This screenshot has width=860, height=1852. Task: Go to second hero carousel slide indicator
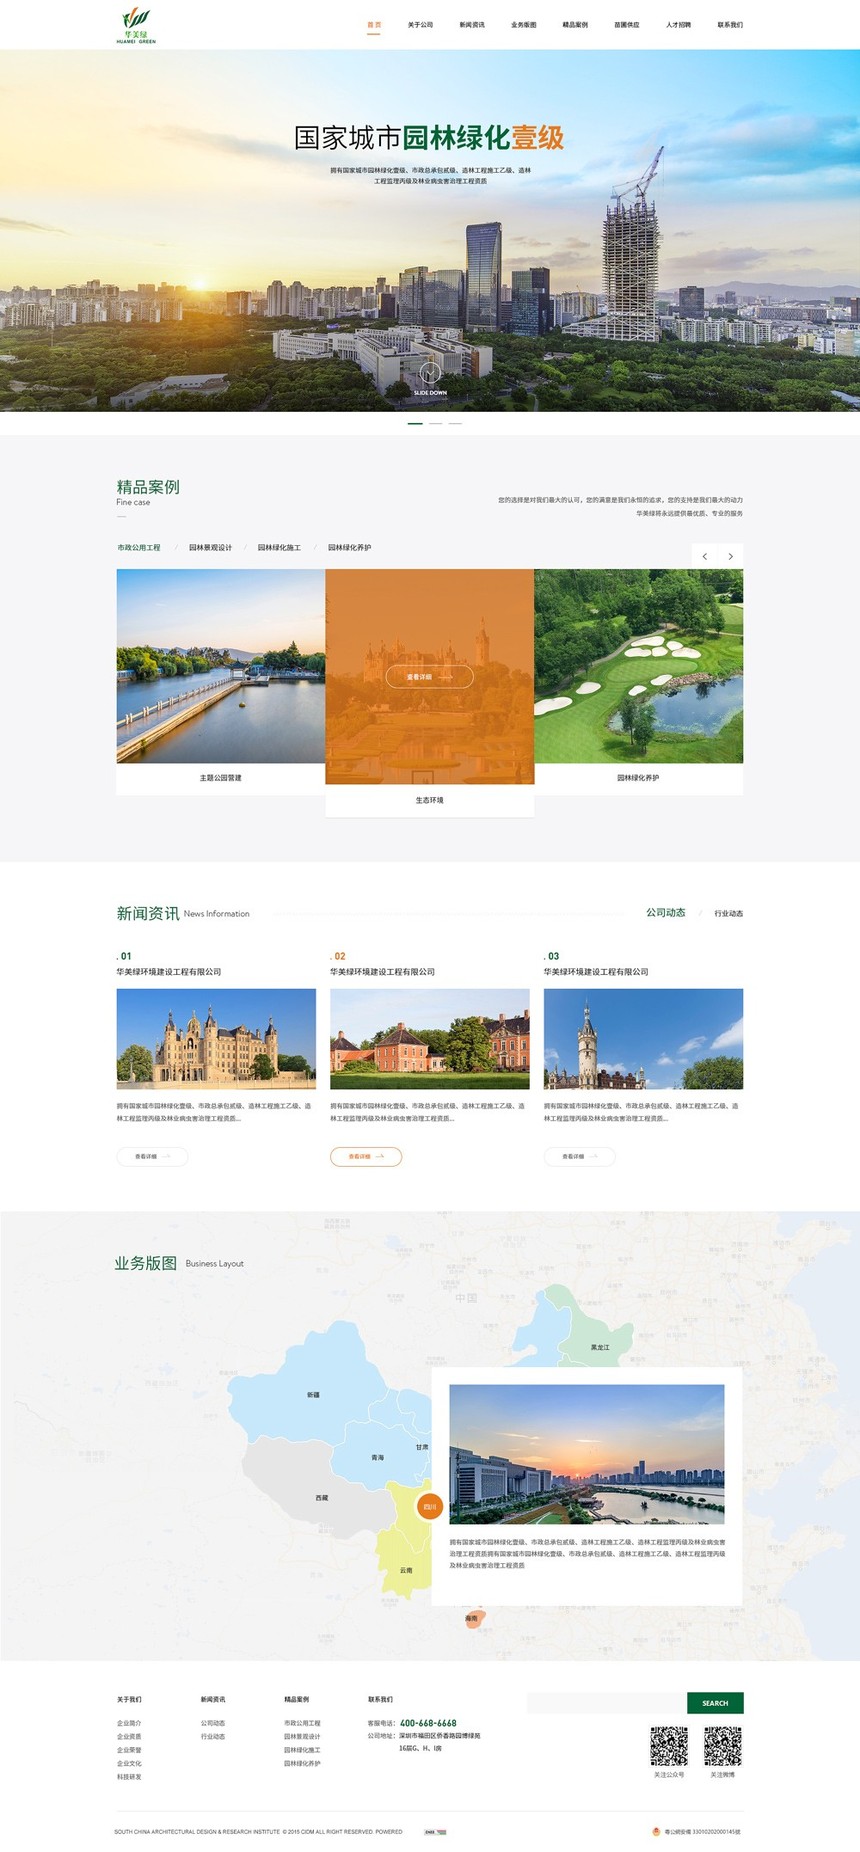coord(435,424)
